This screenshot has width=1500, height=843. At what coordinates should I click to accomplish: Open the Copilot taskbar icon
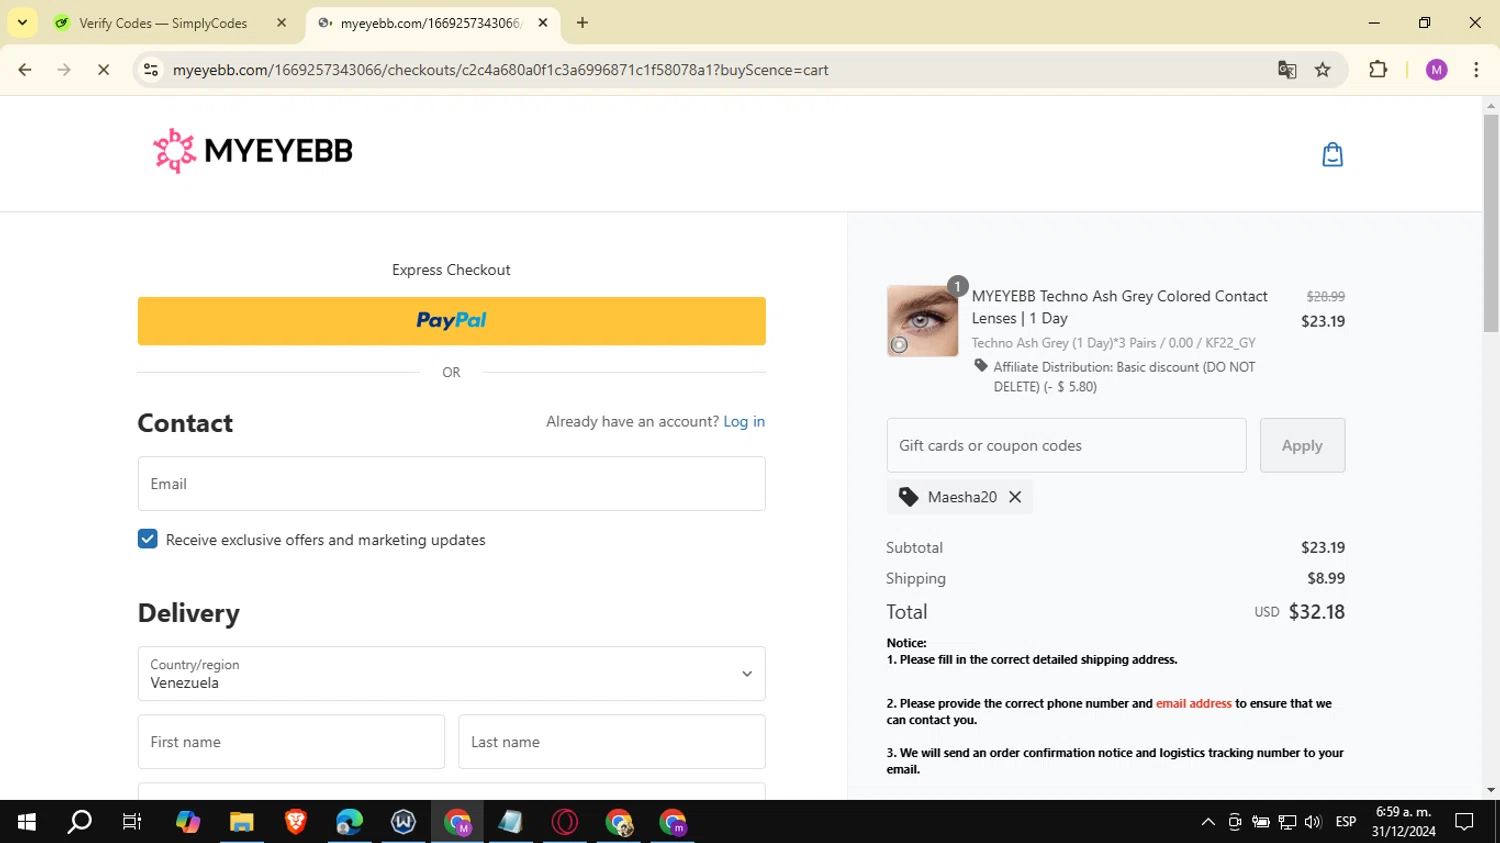tap(188, 822)
